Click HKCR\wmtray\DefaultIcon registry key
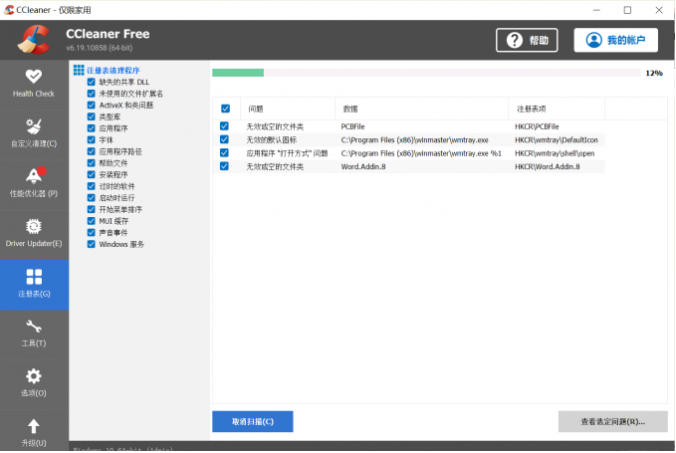The width and height of the screenshot is (676, 453). coord(556,140)
